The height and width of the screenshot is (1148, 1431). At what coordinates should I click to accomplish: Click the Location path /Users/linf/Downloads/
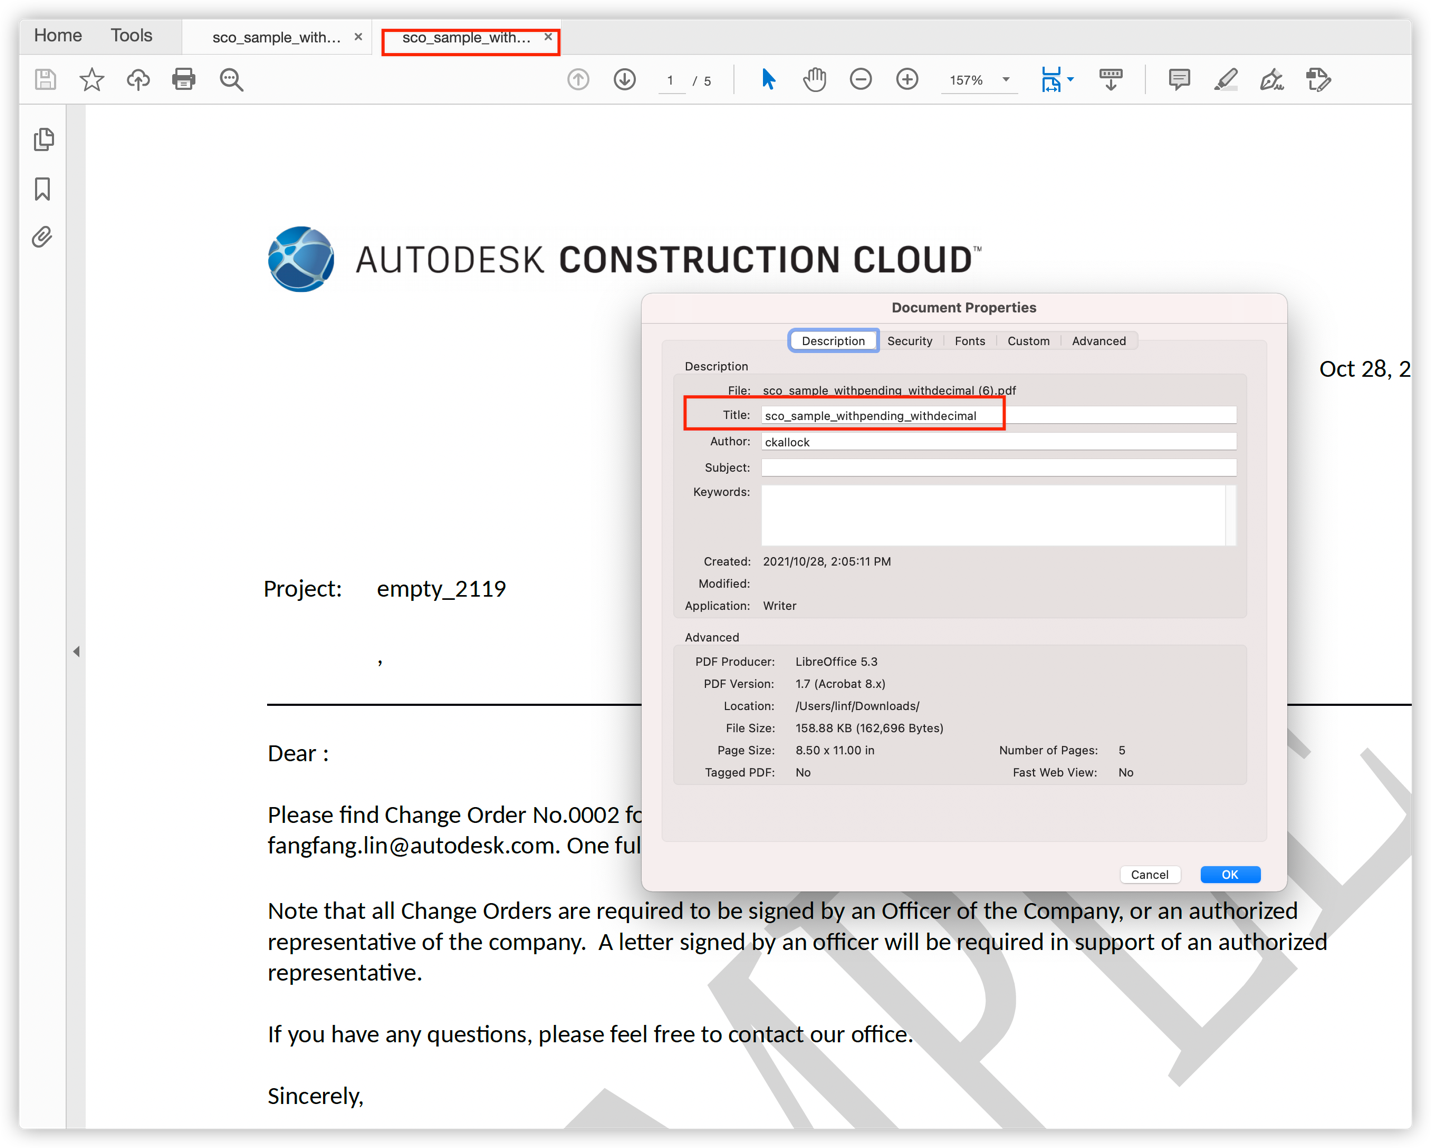coord(857,706)
